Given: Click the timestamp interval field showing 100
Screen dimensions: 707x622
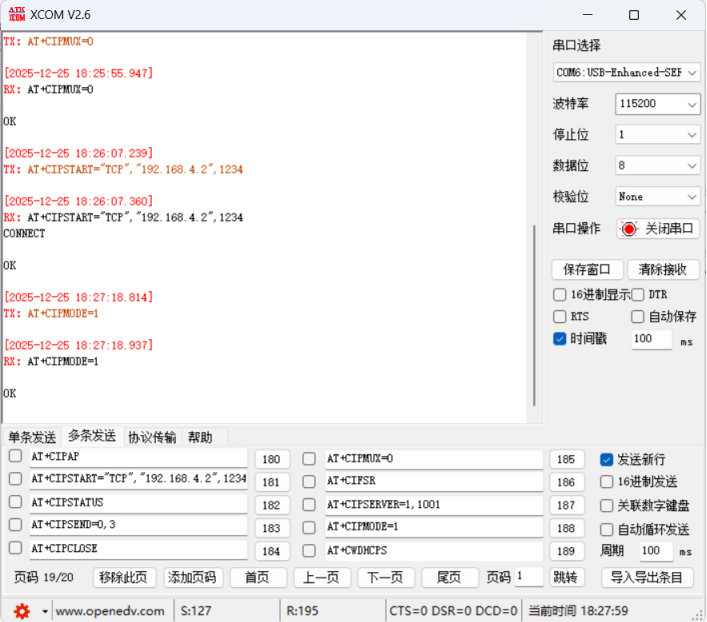Looking at the screenshot, I should [652, 339].
